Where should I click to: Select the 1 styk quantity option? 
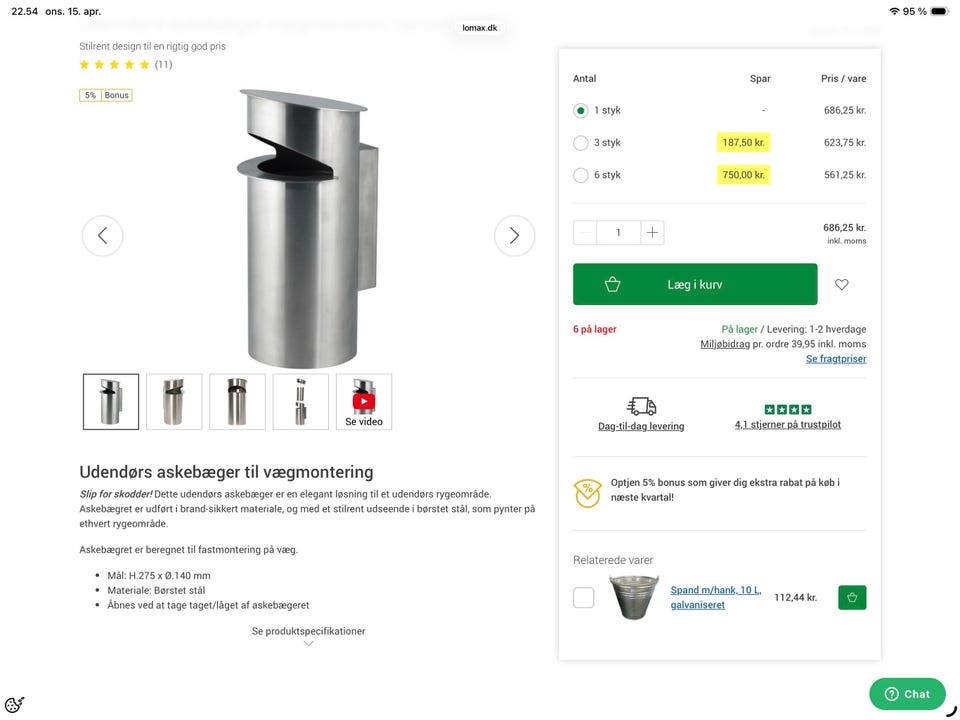coord(581,111)
